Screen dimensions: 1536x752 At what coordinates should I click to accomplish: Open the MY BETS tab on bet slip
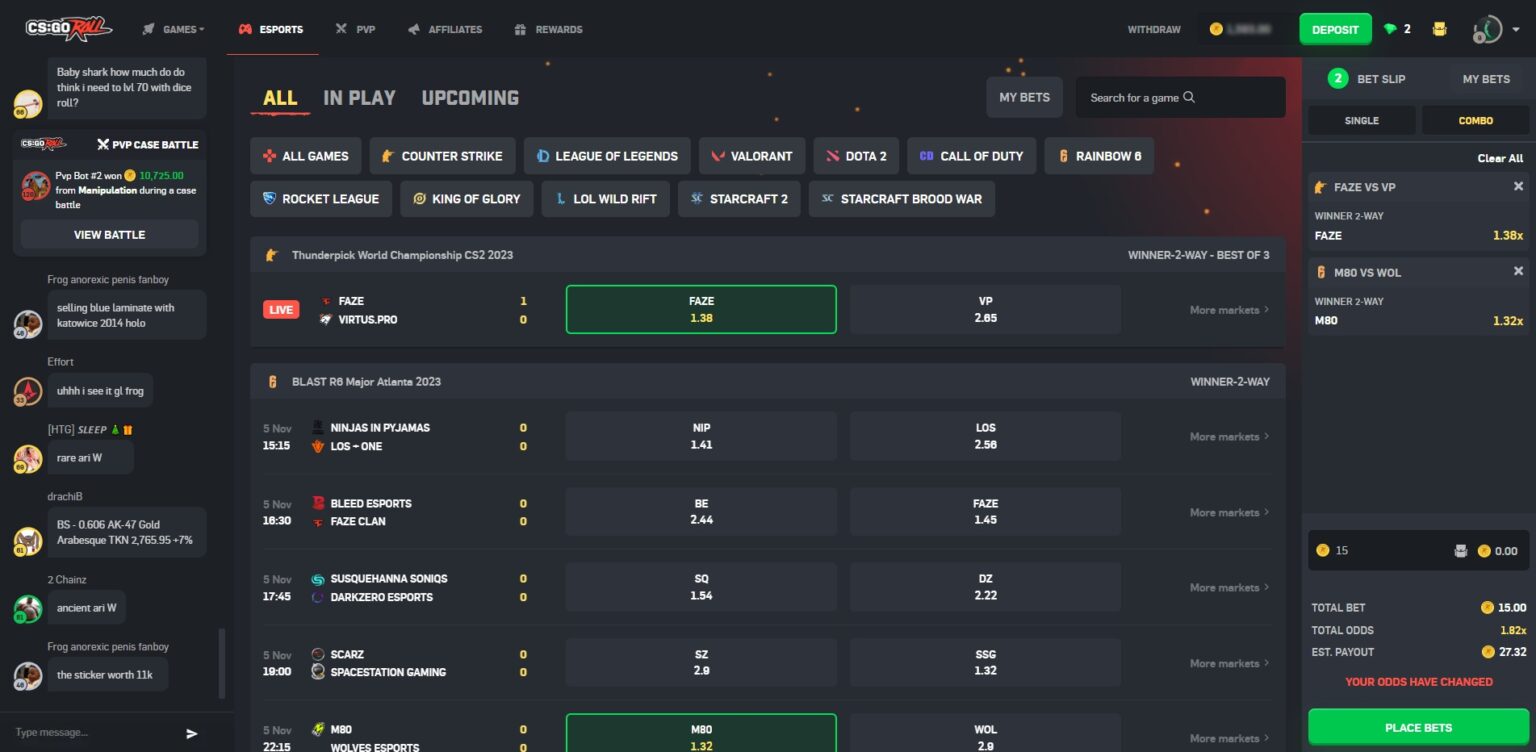pyautogui.click(x=1485, y=79)
